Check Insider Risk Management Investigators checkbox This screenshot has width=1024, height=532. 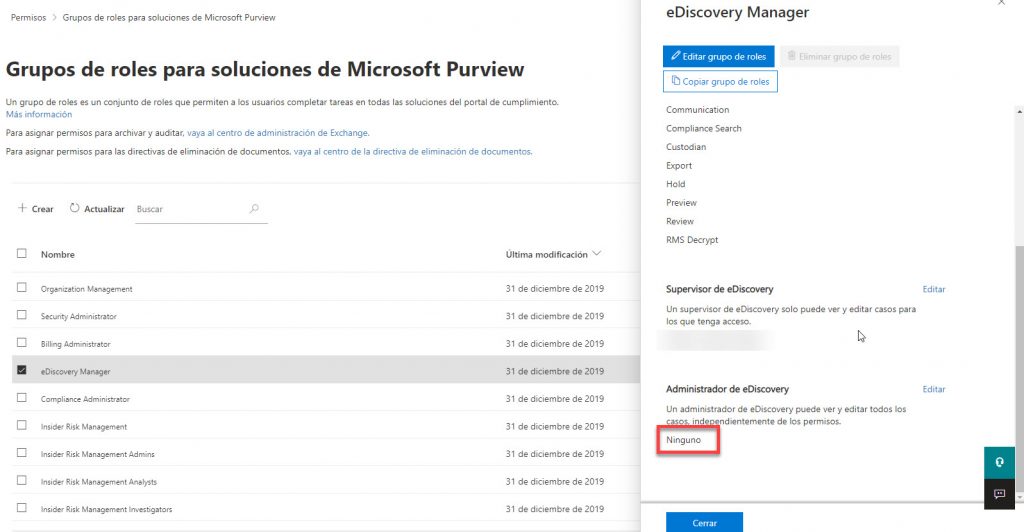point(22,508)
